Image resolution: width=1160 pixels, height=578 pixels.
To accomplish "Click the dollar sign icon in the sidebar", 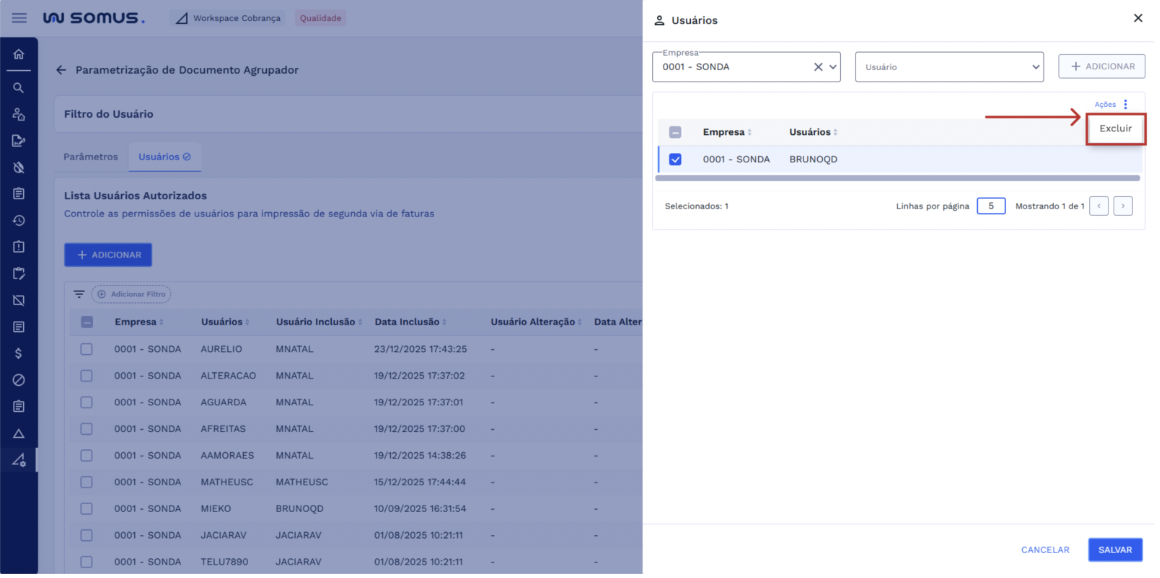I will click(18, 353).
